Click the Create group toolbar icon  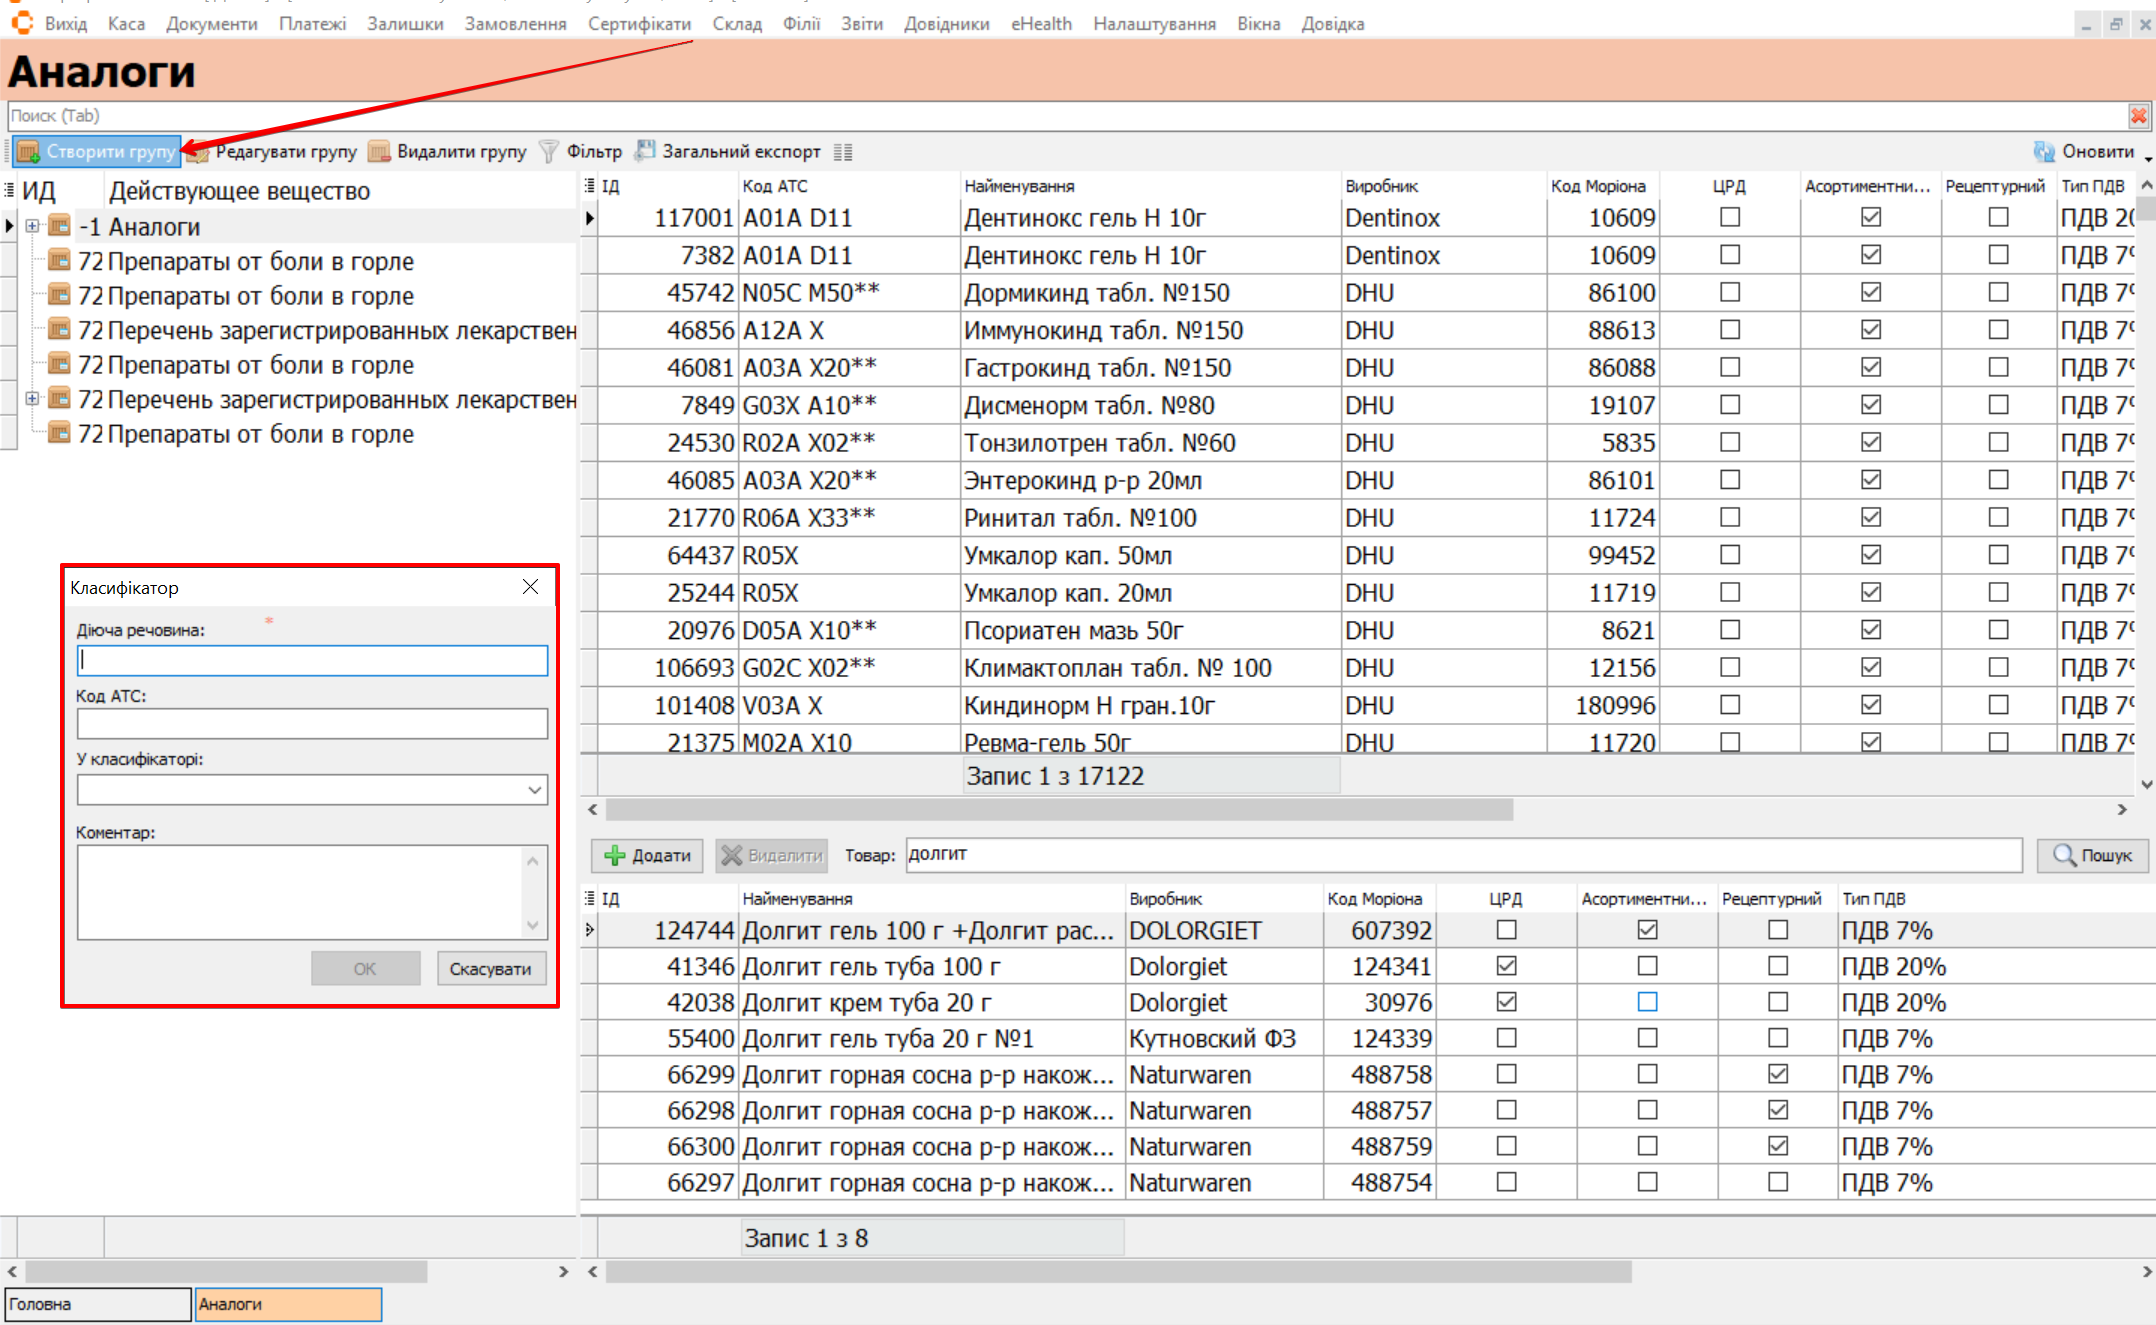(28, 152)
